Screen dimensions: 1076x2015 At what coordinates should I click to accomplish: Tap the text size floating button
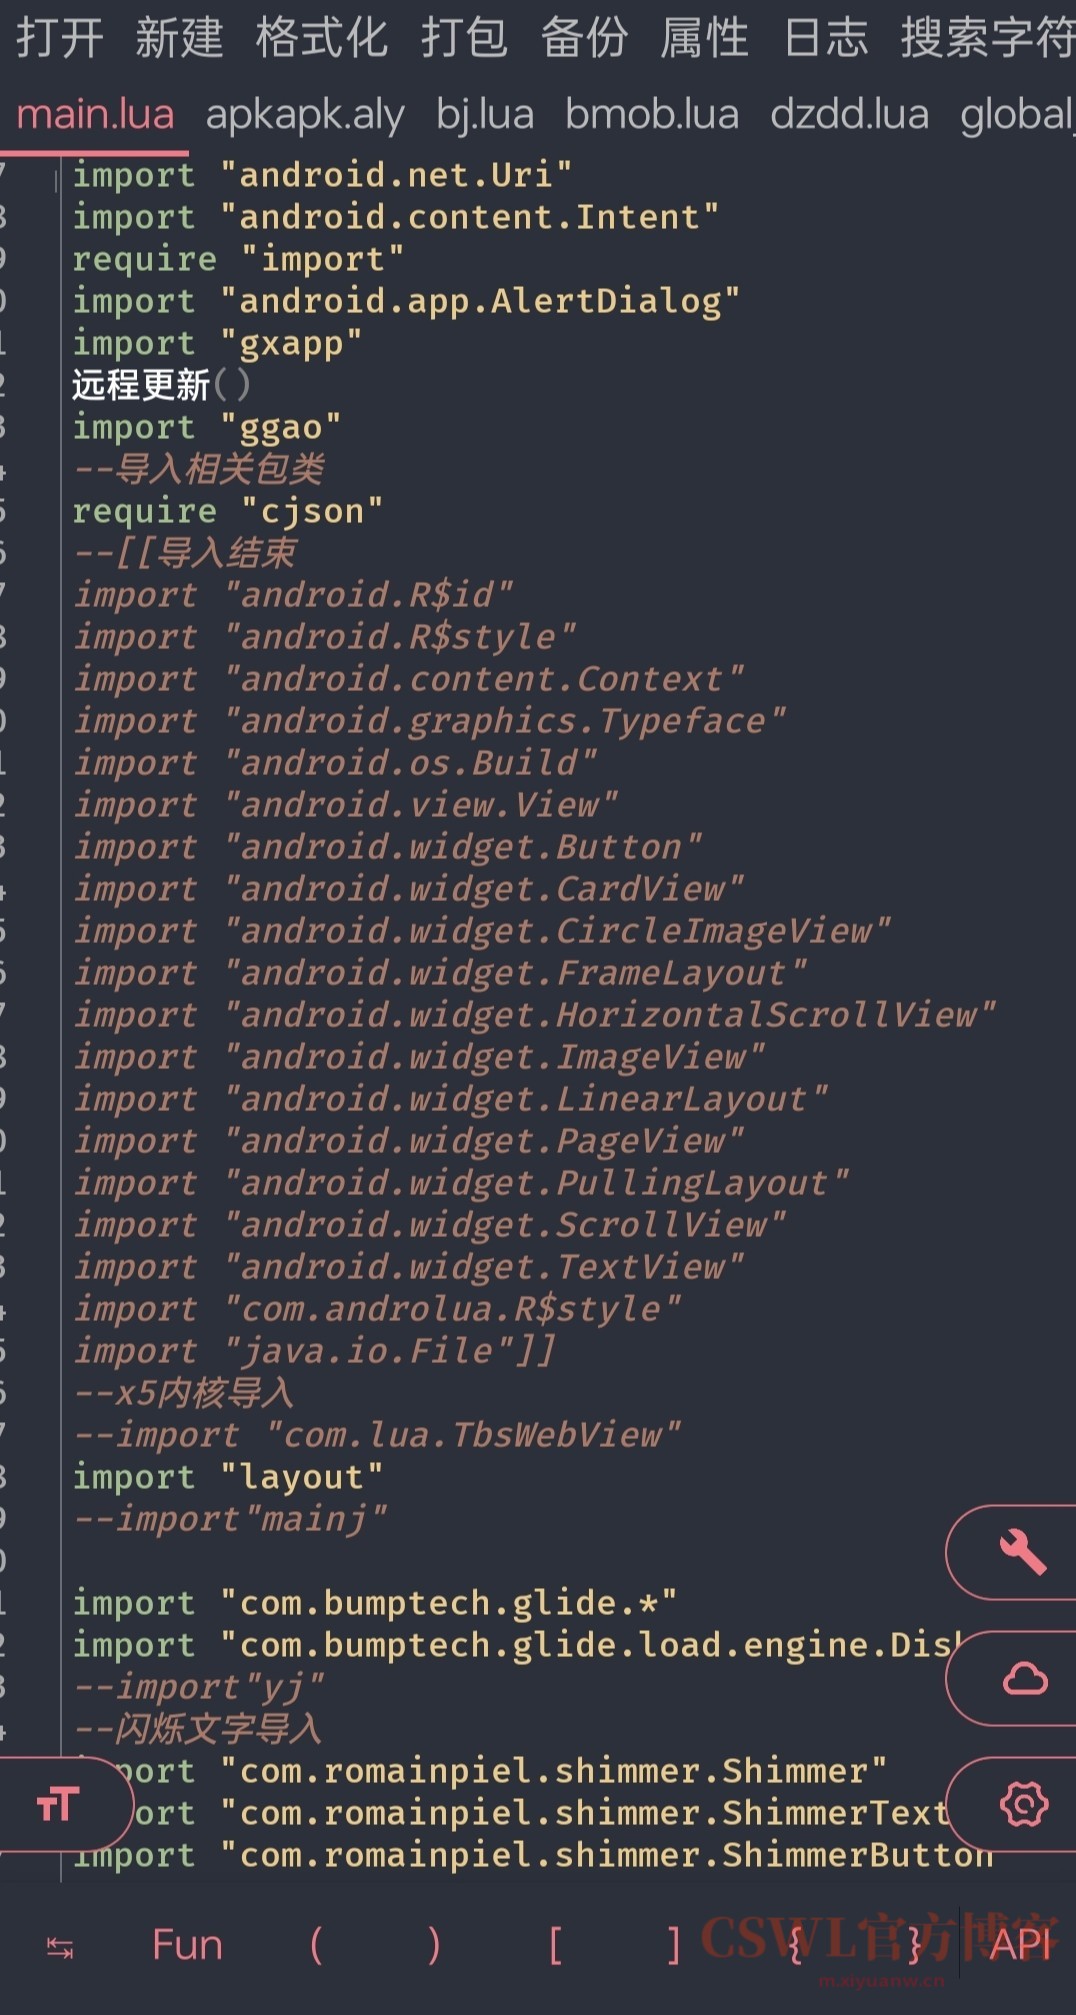(x=58, y=1804)
